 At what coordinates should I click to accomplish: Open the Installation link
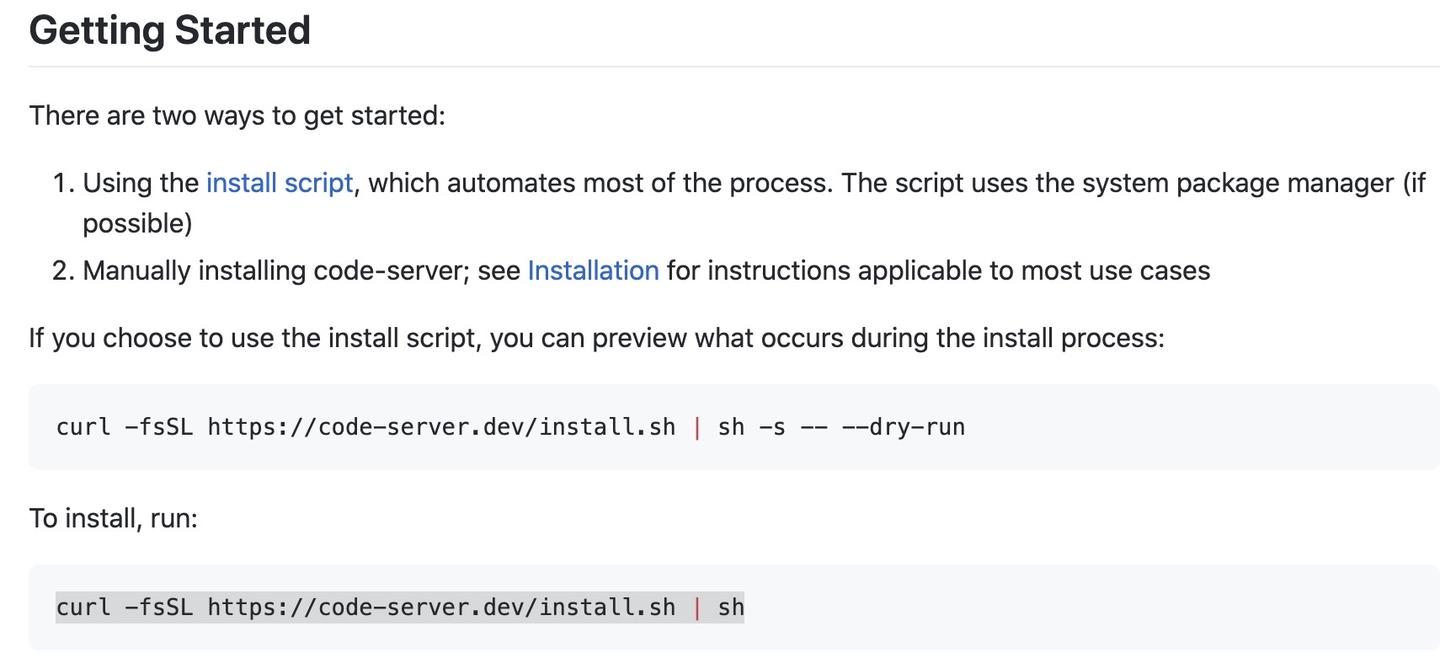pyautogui.click(x=592, y=268)
